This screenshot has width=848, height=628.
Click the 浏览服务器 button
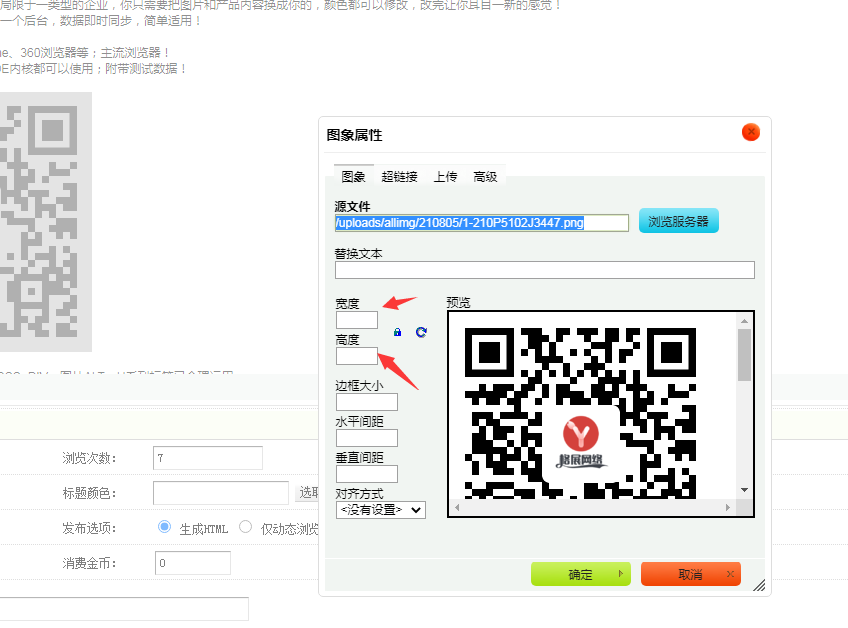679,221
